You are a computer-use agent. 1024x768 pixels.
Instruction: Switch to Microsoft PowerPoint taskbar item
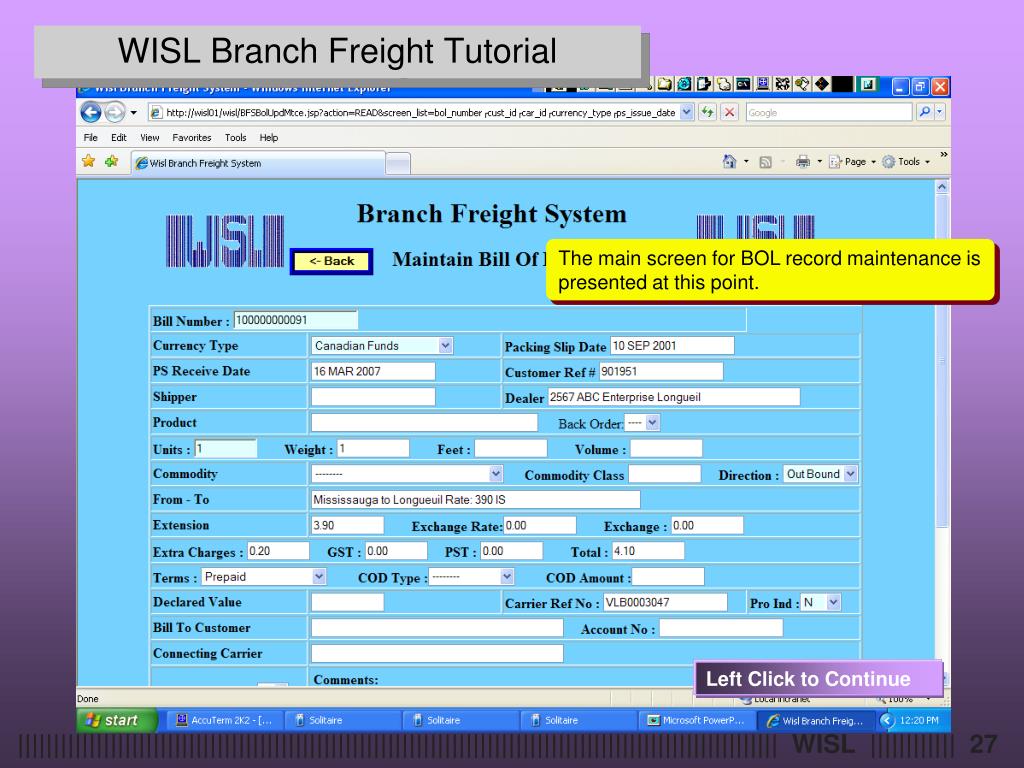coord(696,720)
